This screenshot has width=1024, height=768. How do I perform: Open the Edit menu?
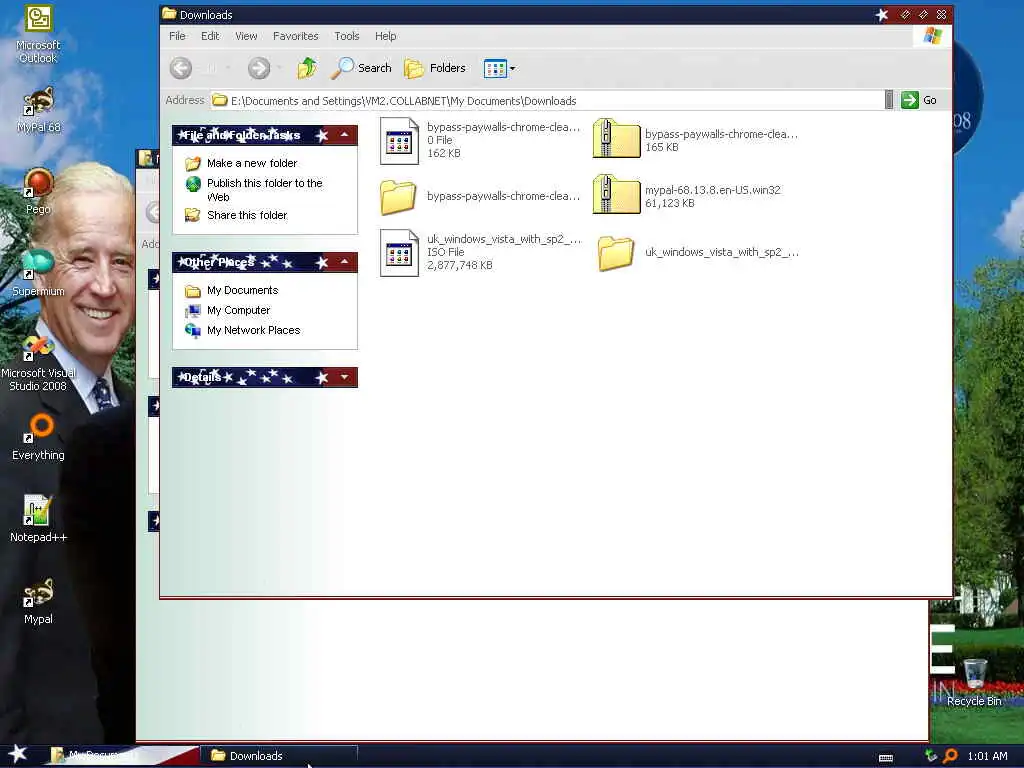pos(210,36)
